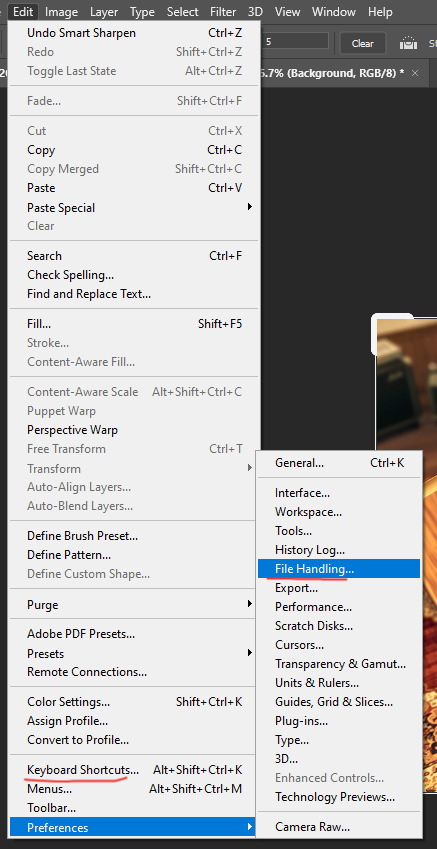Open 3D preferences in submenu
The image size is (437, 849).
coord(339,759)
